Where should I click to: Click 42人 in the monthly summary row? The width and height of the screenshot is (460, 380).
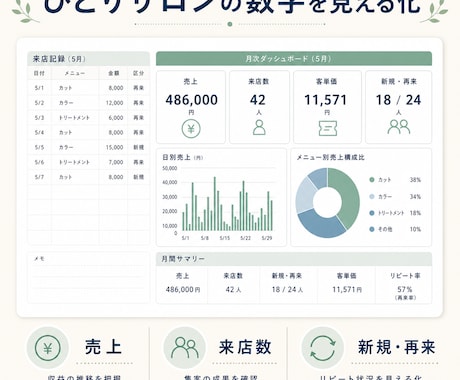233,290
